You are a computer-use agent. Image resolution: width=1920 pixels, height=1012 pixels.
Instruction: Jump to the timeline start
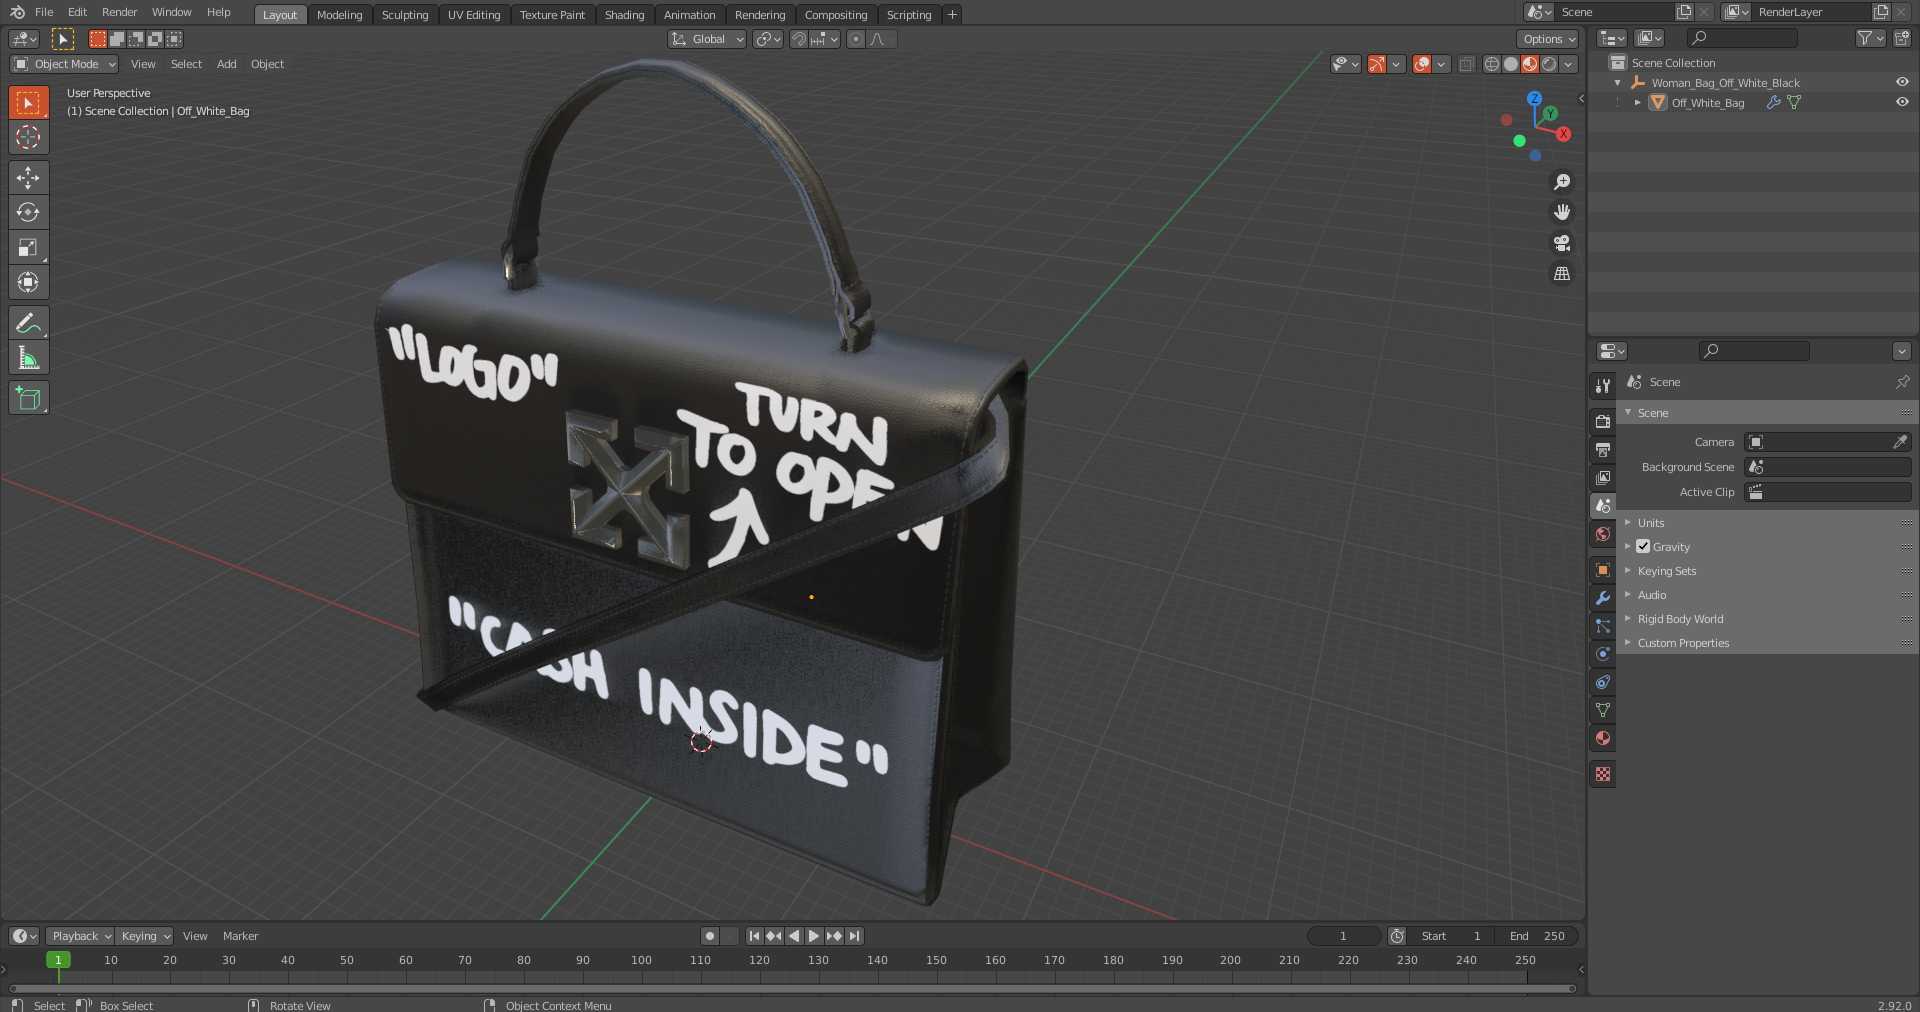coord(754,936)
